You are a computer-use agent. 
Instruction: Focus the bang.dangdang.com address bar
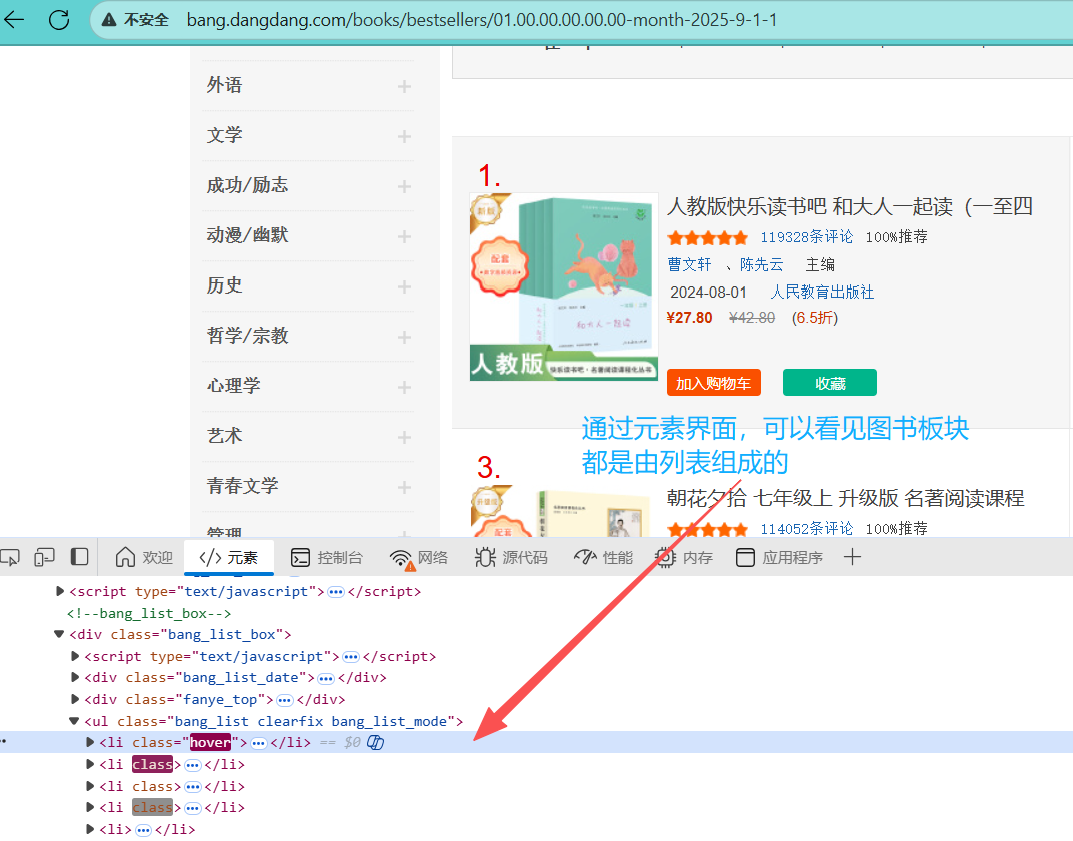[482, 20]
